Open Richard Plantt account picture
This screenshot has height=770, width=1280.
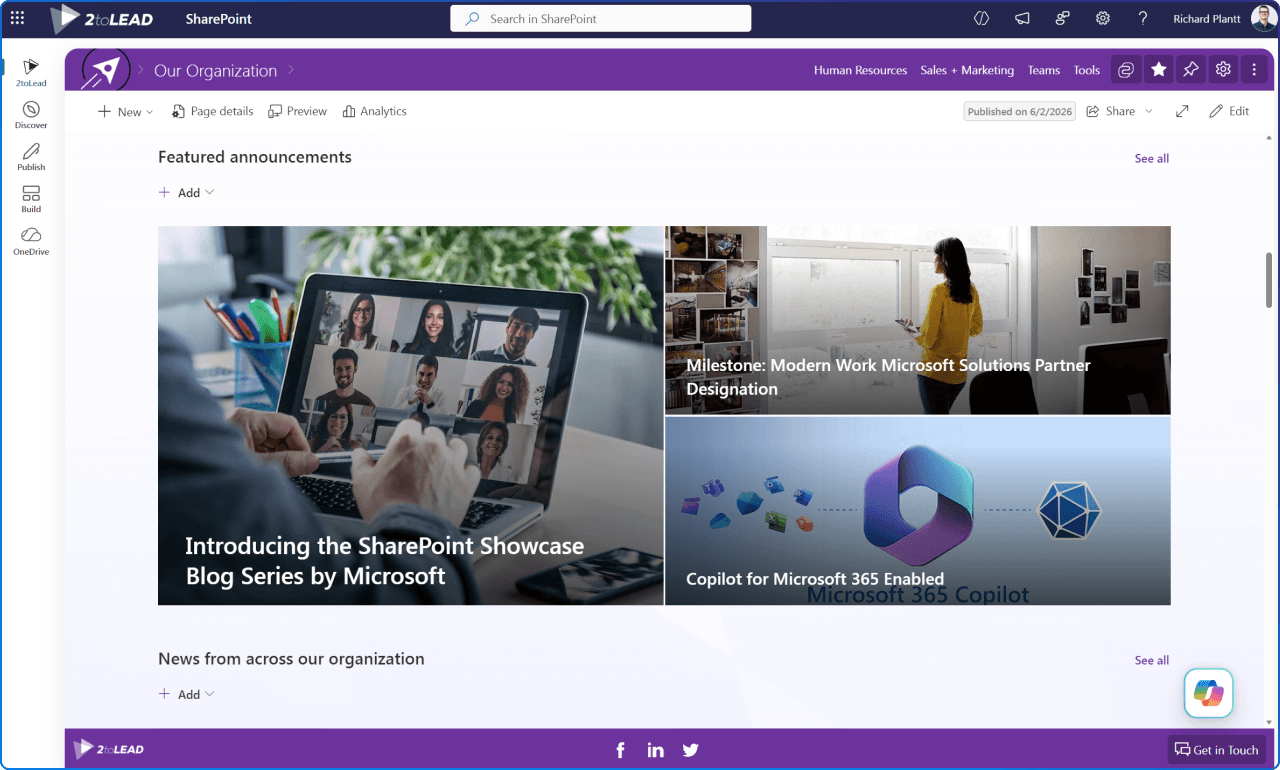tap(1263, 18)
